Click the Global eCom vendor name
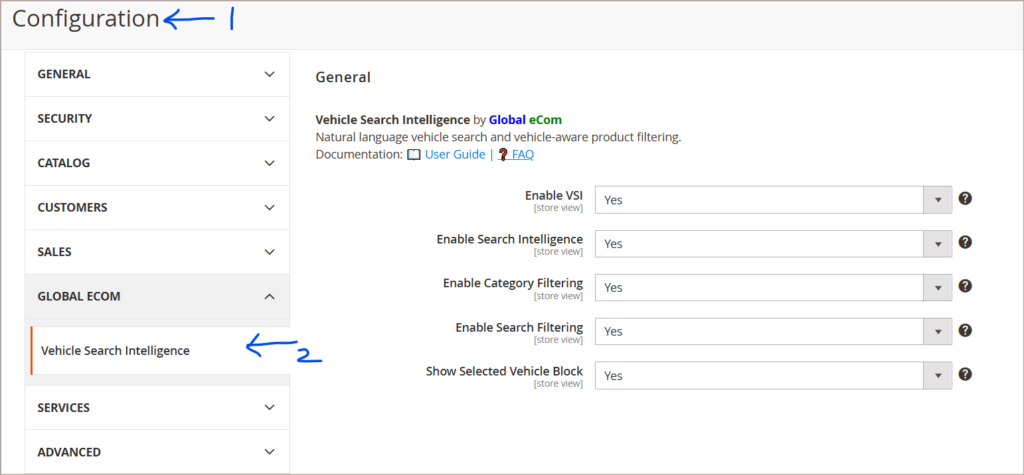Viewport: 1024px width, 475px height. click(525, 120)
